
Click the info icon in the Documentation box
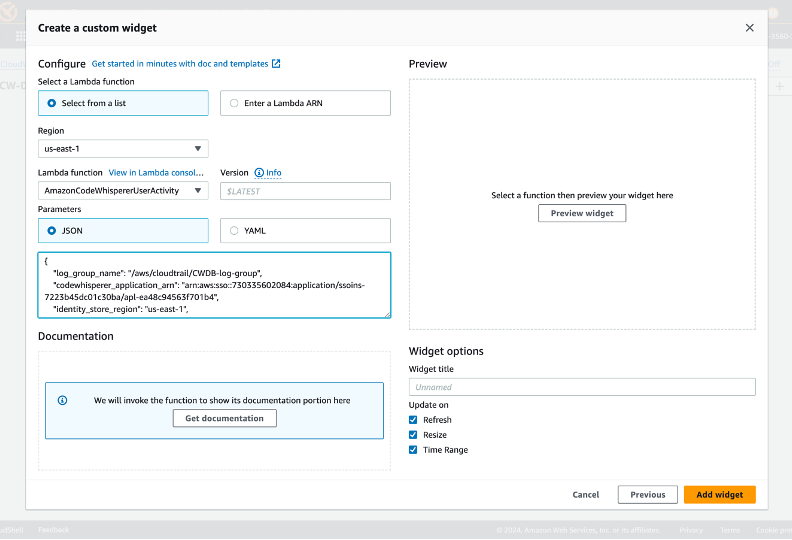pos(62,400)
